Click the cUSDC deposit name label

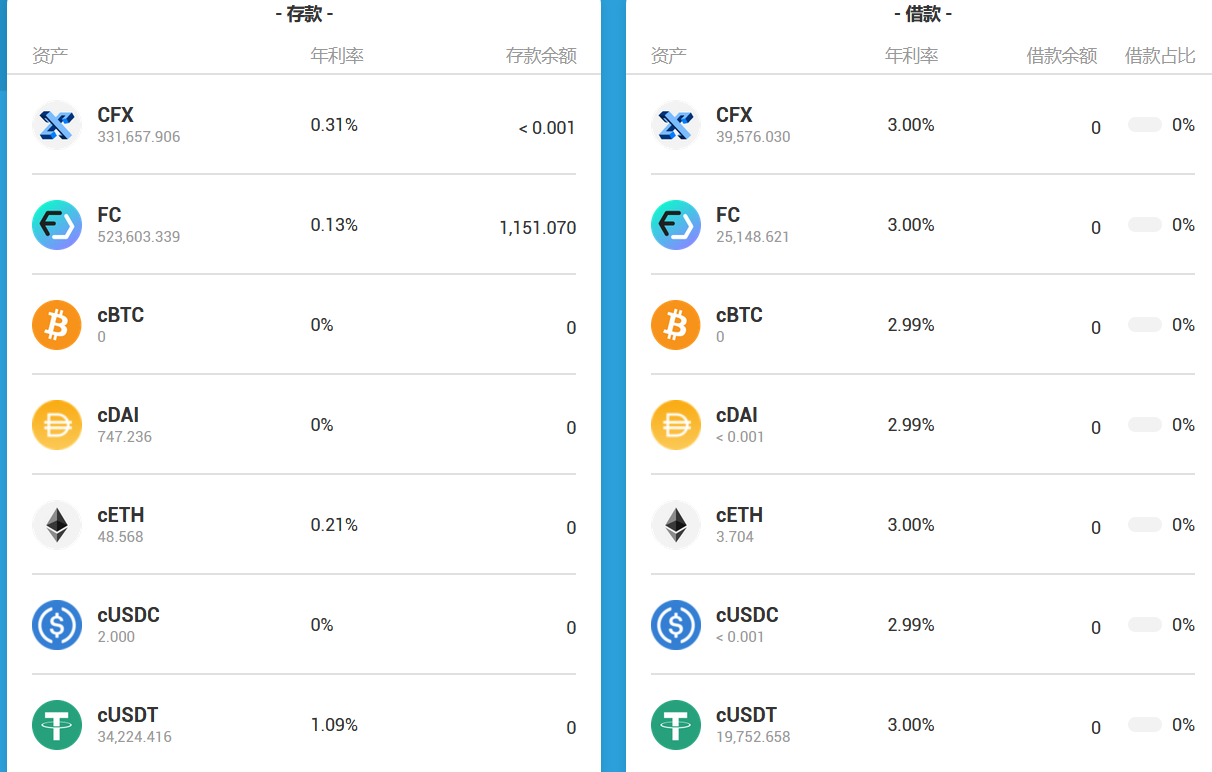click(128, 615)
